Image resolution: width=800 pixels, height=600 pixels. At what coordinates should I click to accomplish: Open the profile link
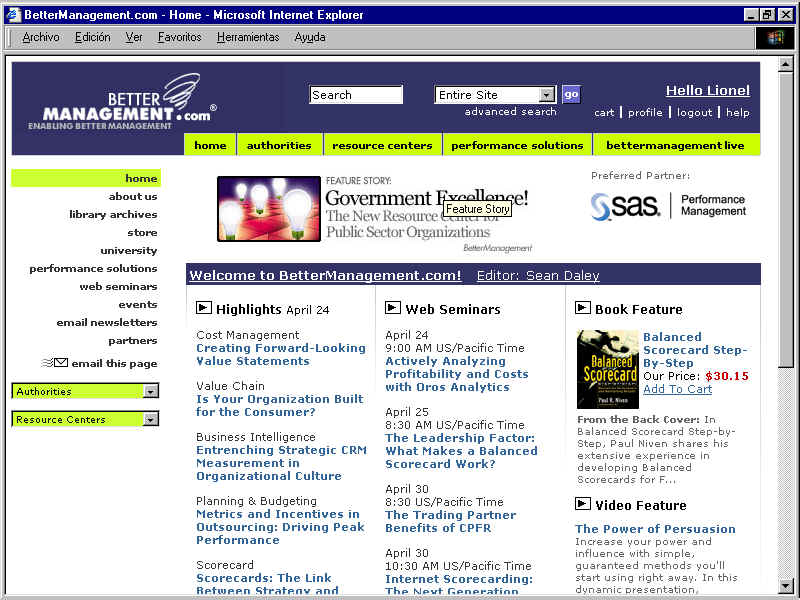tap(645, 113)
